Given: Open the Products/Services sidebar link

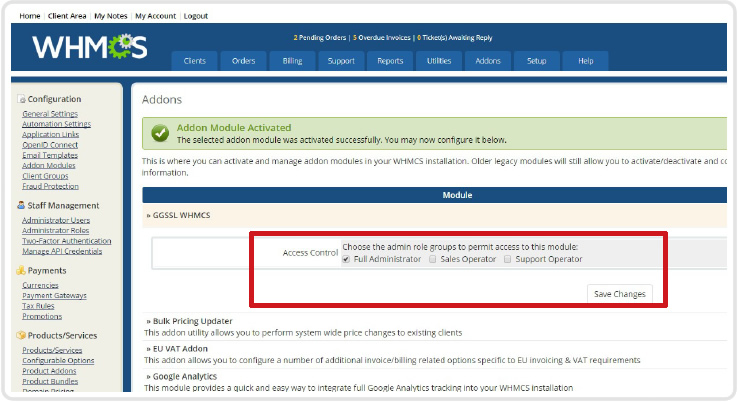Looking at the screenshot, I should [x=52, y=350].
